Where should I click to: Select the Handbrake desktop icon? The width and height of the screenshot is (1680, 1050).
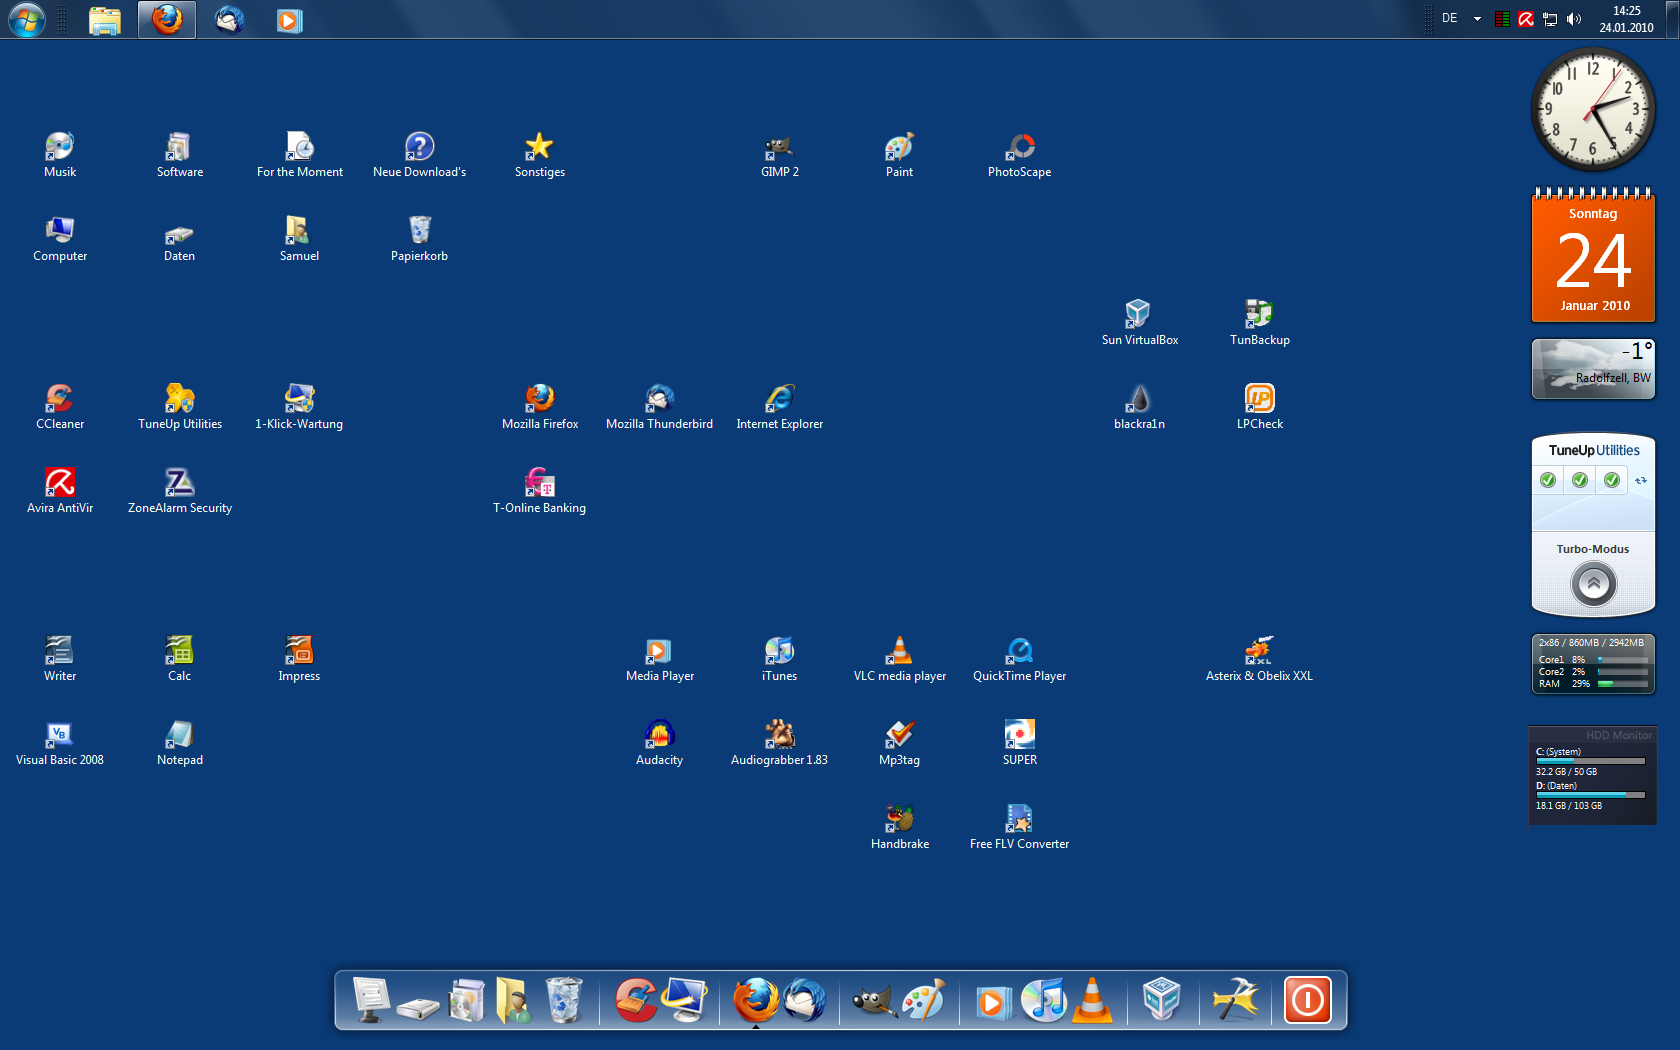tap(900, 827)
